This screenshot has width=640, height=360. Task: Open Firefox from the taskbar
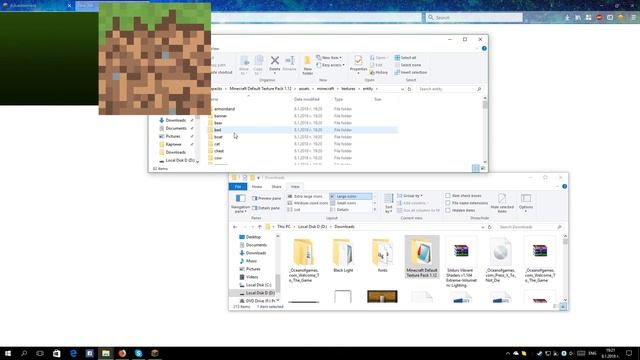pos(122,353)
